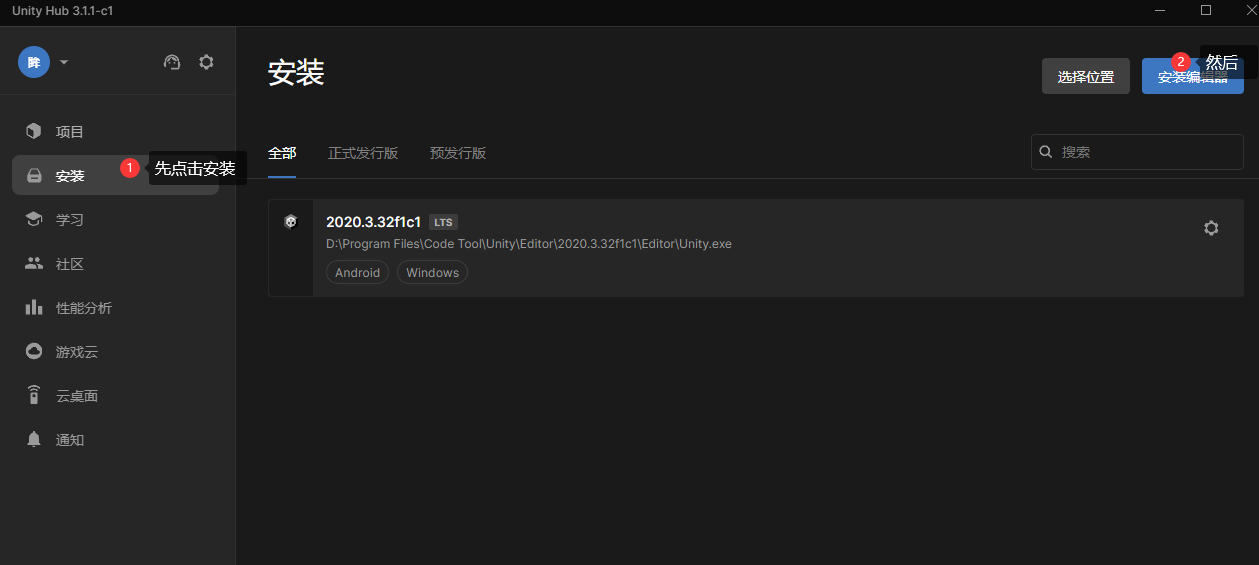Click the LTS badge
1259x565 pixels.
443,222
